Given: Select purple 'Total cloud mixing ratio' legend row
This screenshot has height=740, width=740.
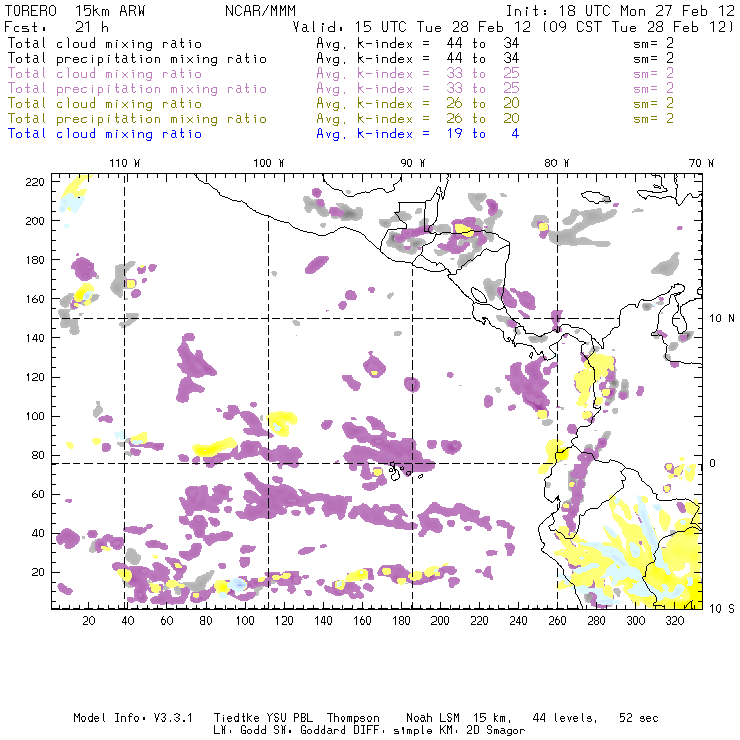Looking at the screenshot, I should [x=341, y=74].
